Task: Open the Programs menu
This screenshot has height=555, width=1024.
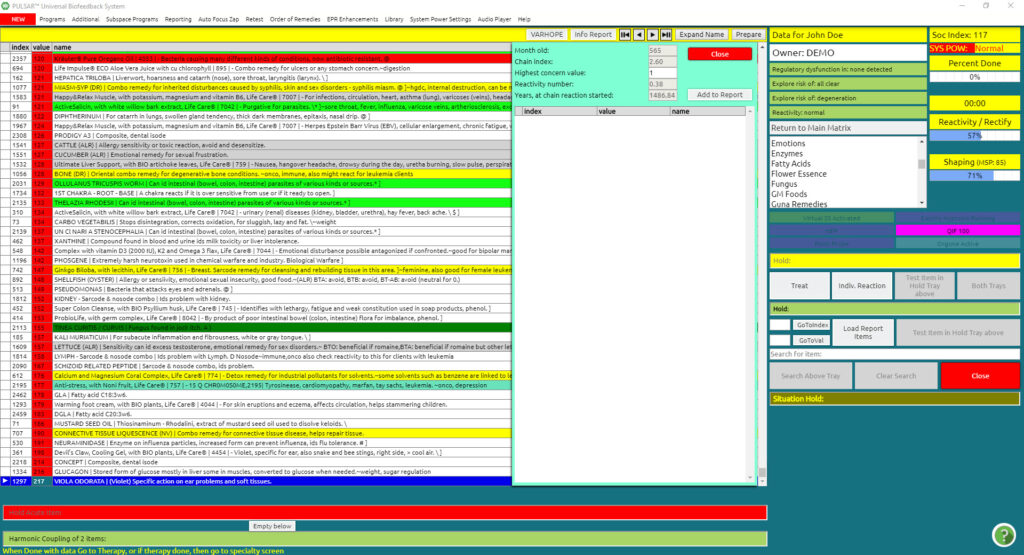Action: coord(52,19)
